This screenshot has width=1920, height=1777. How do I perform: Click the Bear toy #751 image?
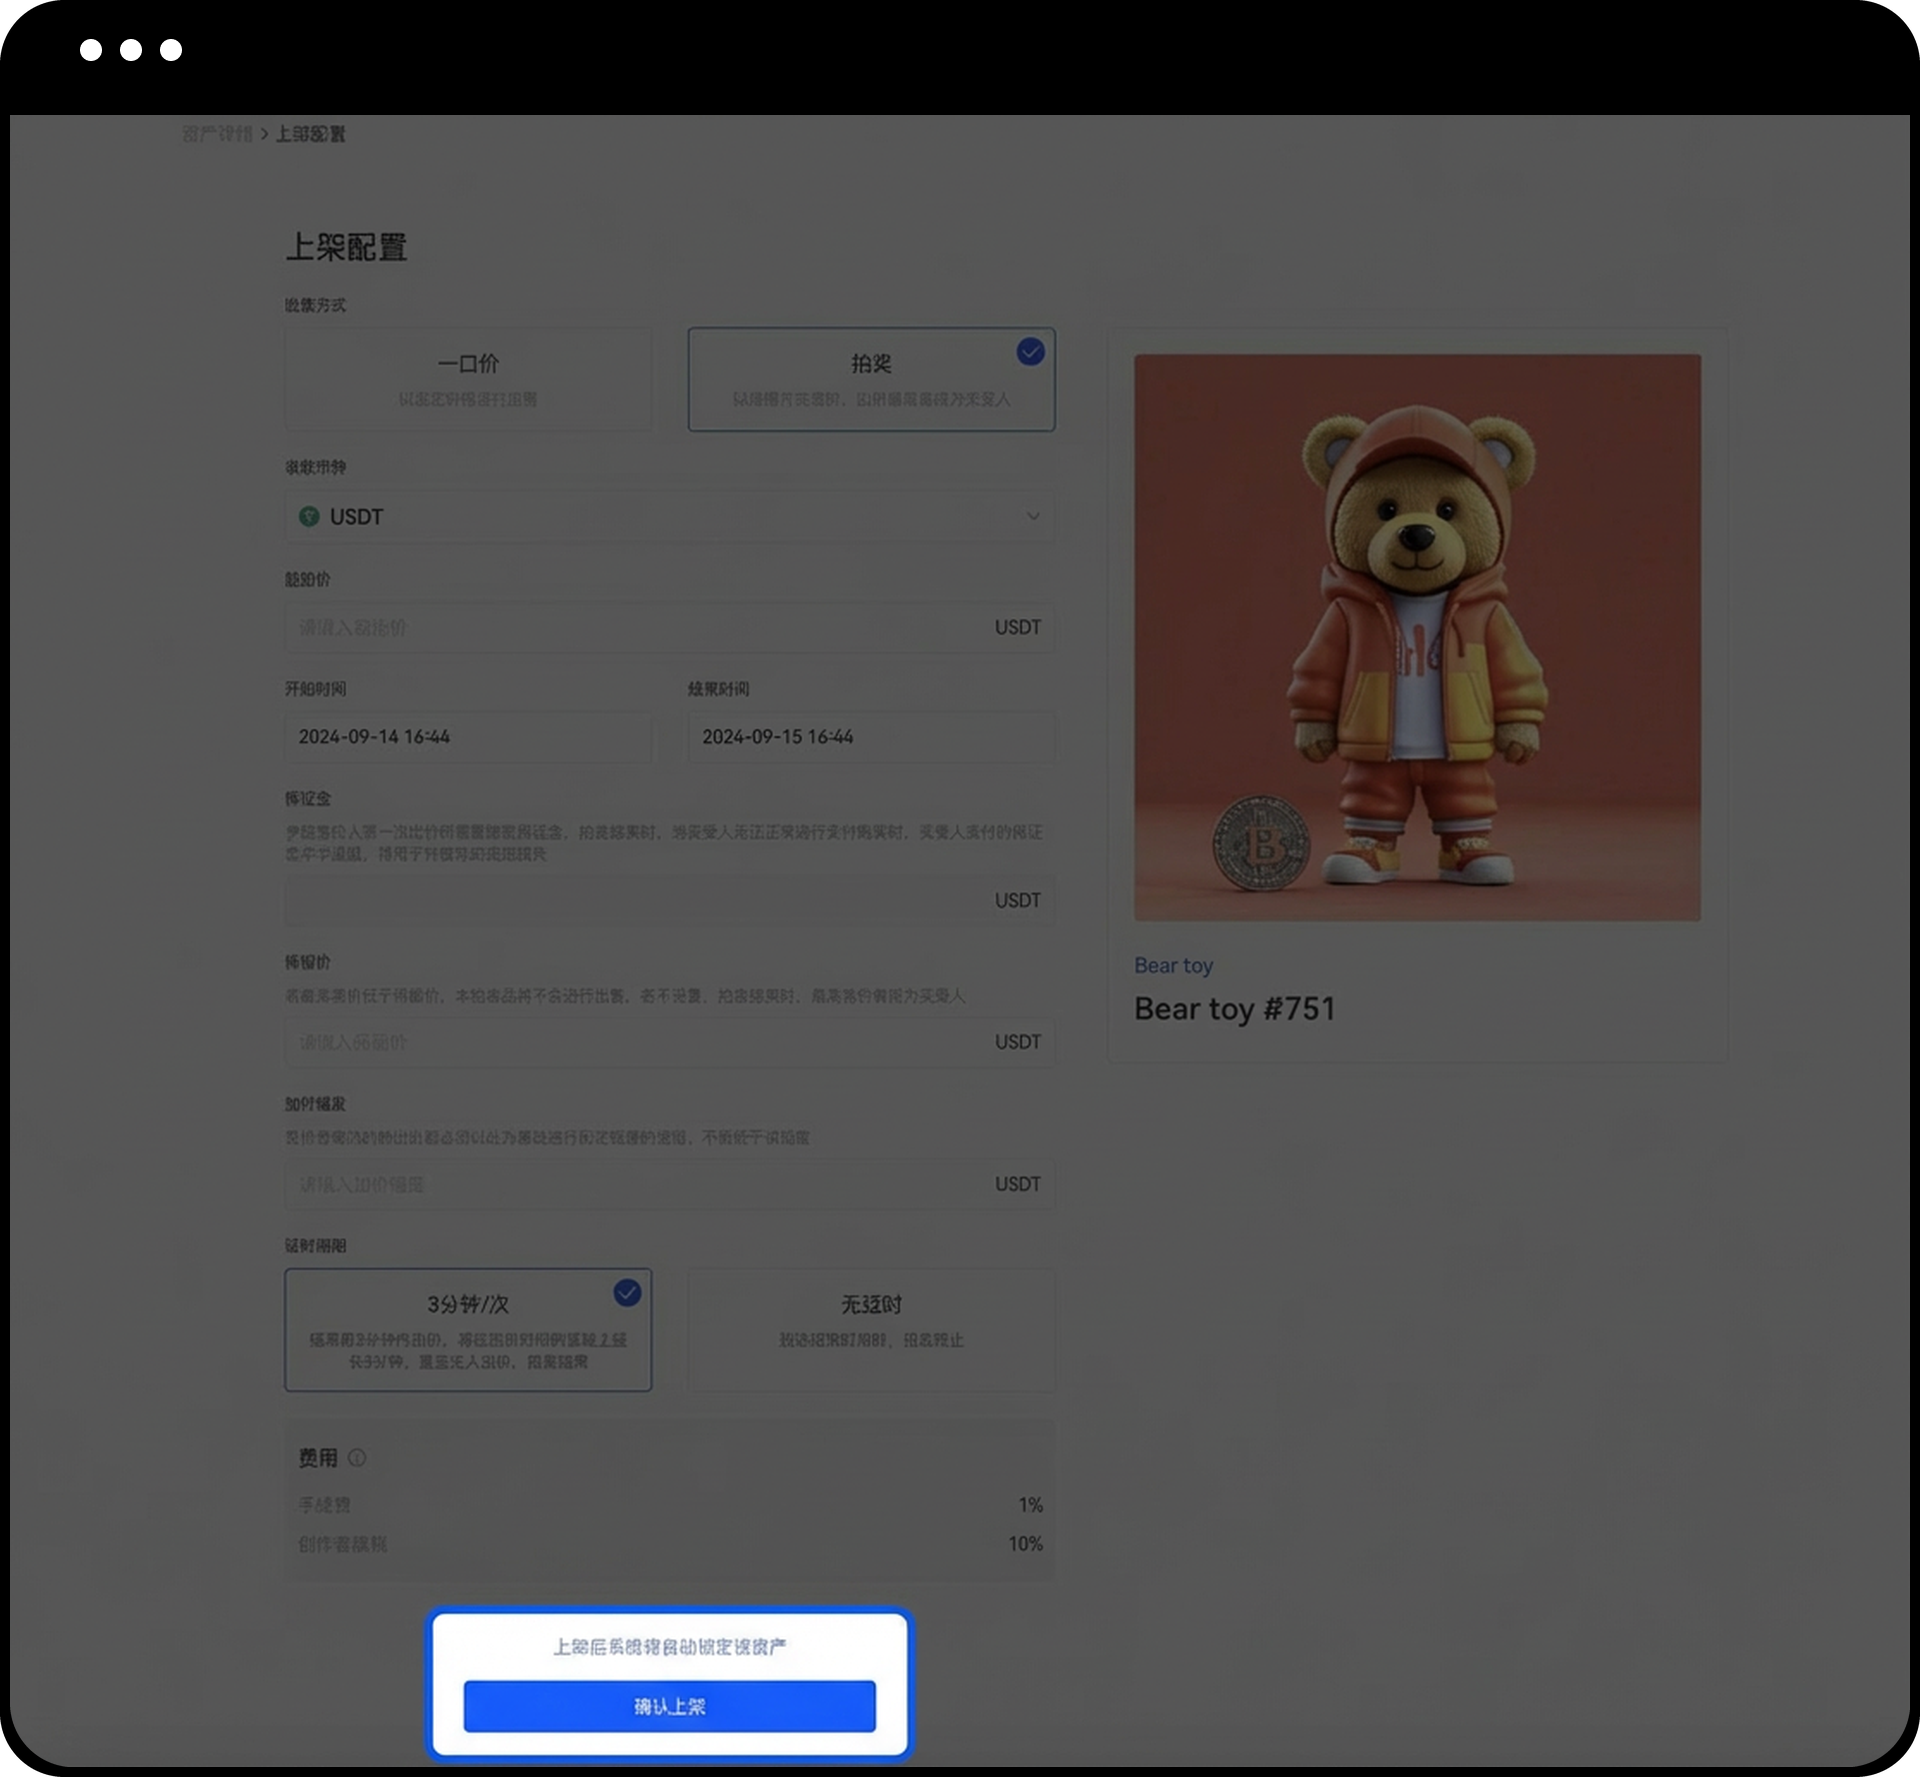click(x=1417, y=637)
